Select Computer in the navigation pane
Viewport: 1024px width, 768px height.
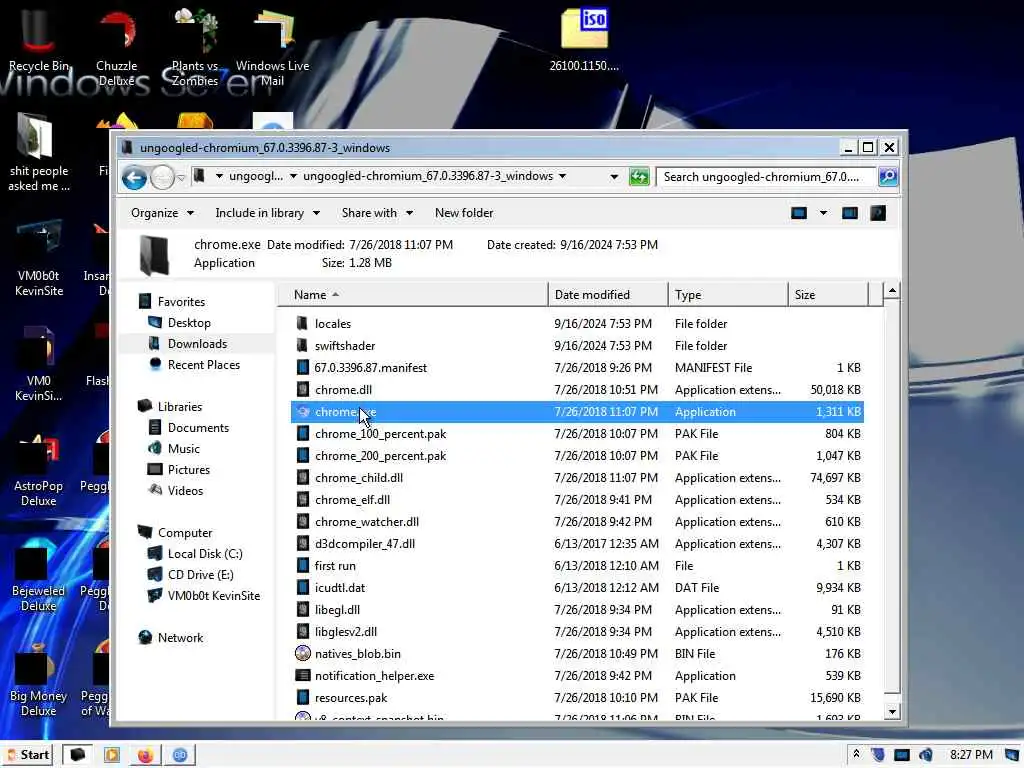click(x=185, y=533)
